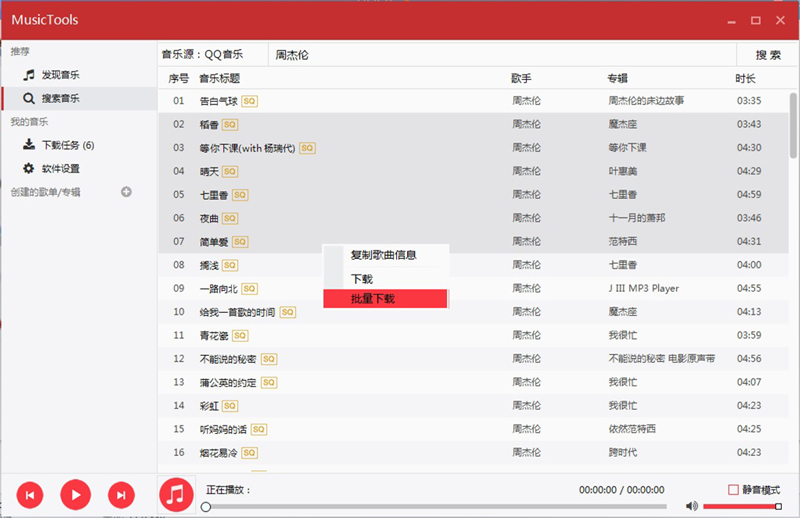Select song 等你下课(with 杨瑞代)
The image size is (800, 518).
pyautogui.click(x=473, y=147)
